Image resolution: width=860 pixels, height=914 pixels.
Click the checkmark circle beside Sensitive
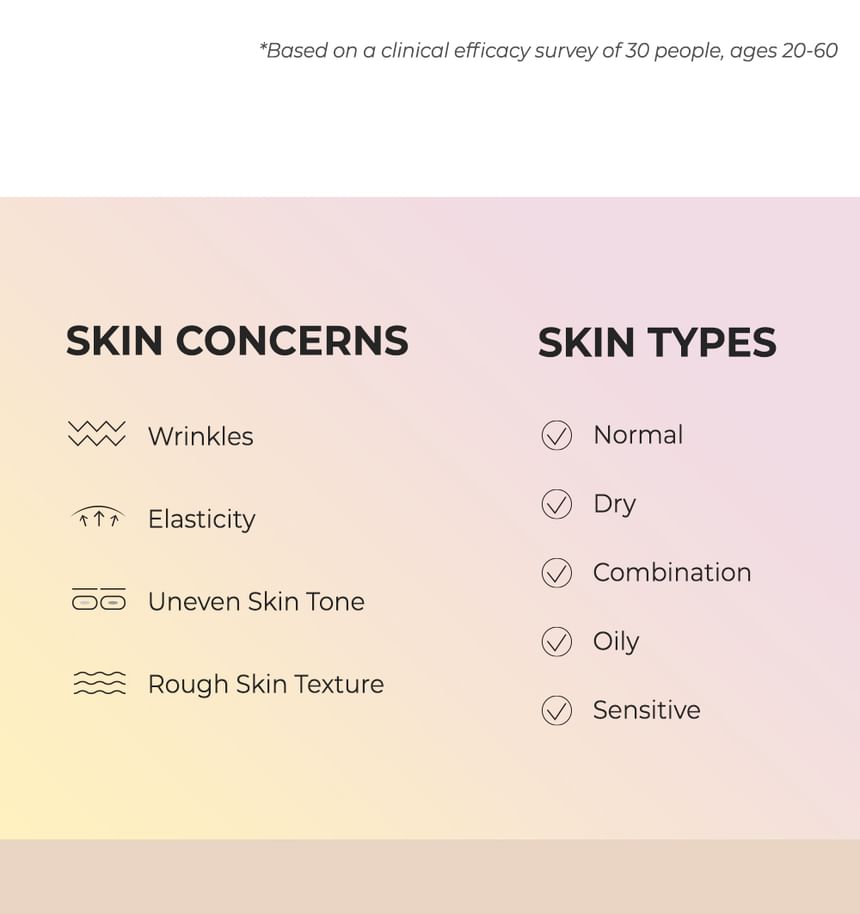click(x=556, y=711)
